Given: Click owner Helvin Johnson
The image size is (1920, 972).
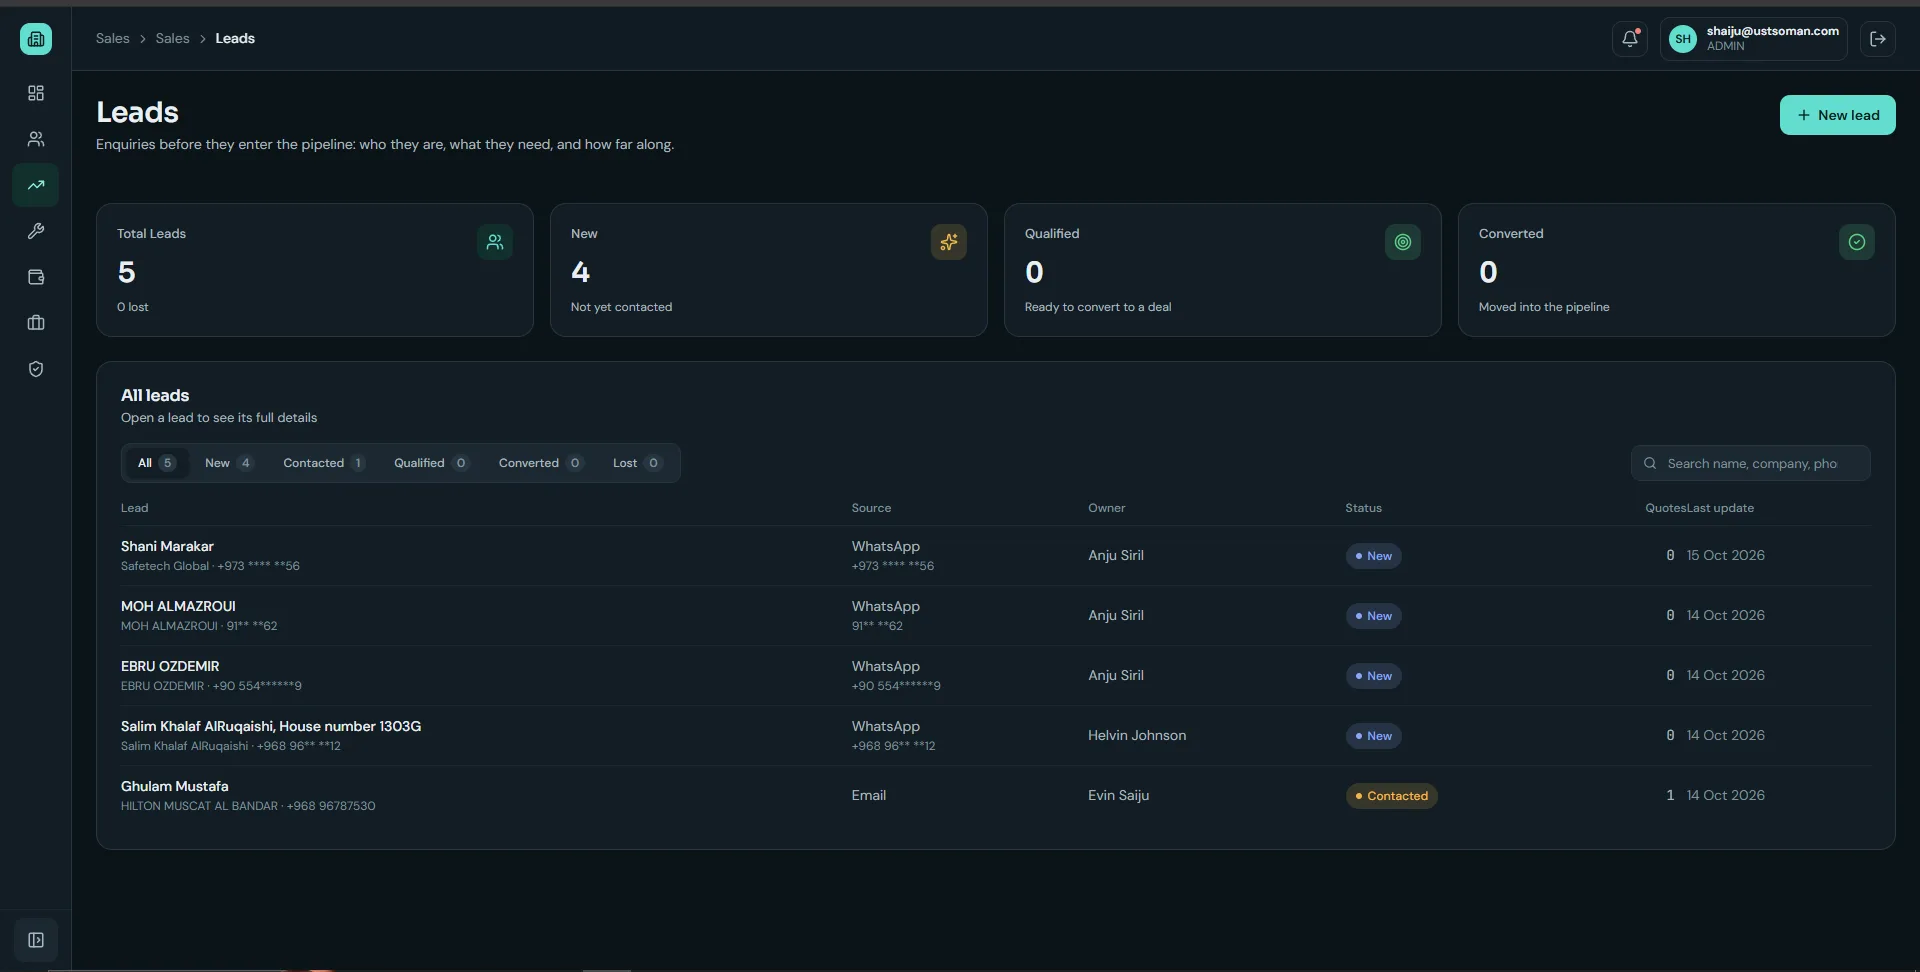Looking at the screenshot, I should (1137, 735).
